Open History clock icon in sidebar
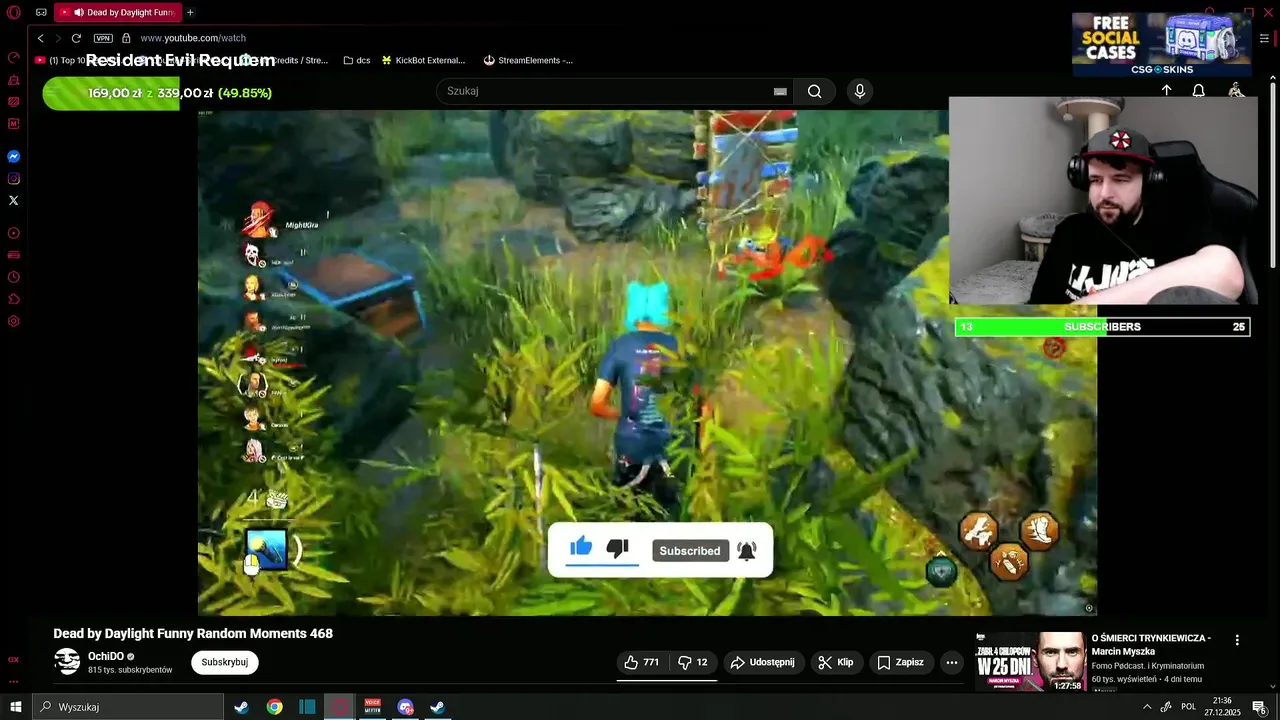The height and width of the screenshot is (720, 1280). pos(13,277)
